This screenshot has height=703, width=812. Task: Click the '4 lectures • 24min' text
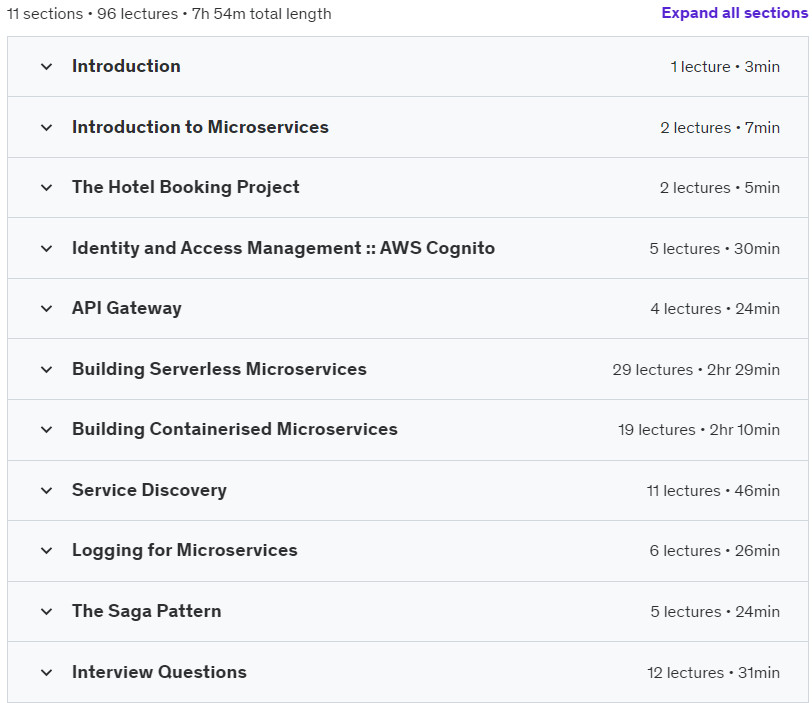(x=715, y=309)
